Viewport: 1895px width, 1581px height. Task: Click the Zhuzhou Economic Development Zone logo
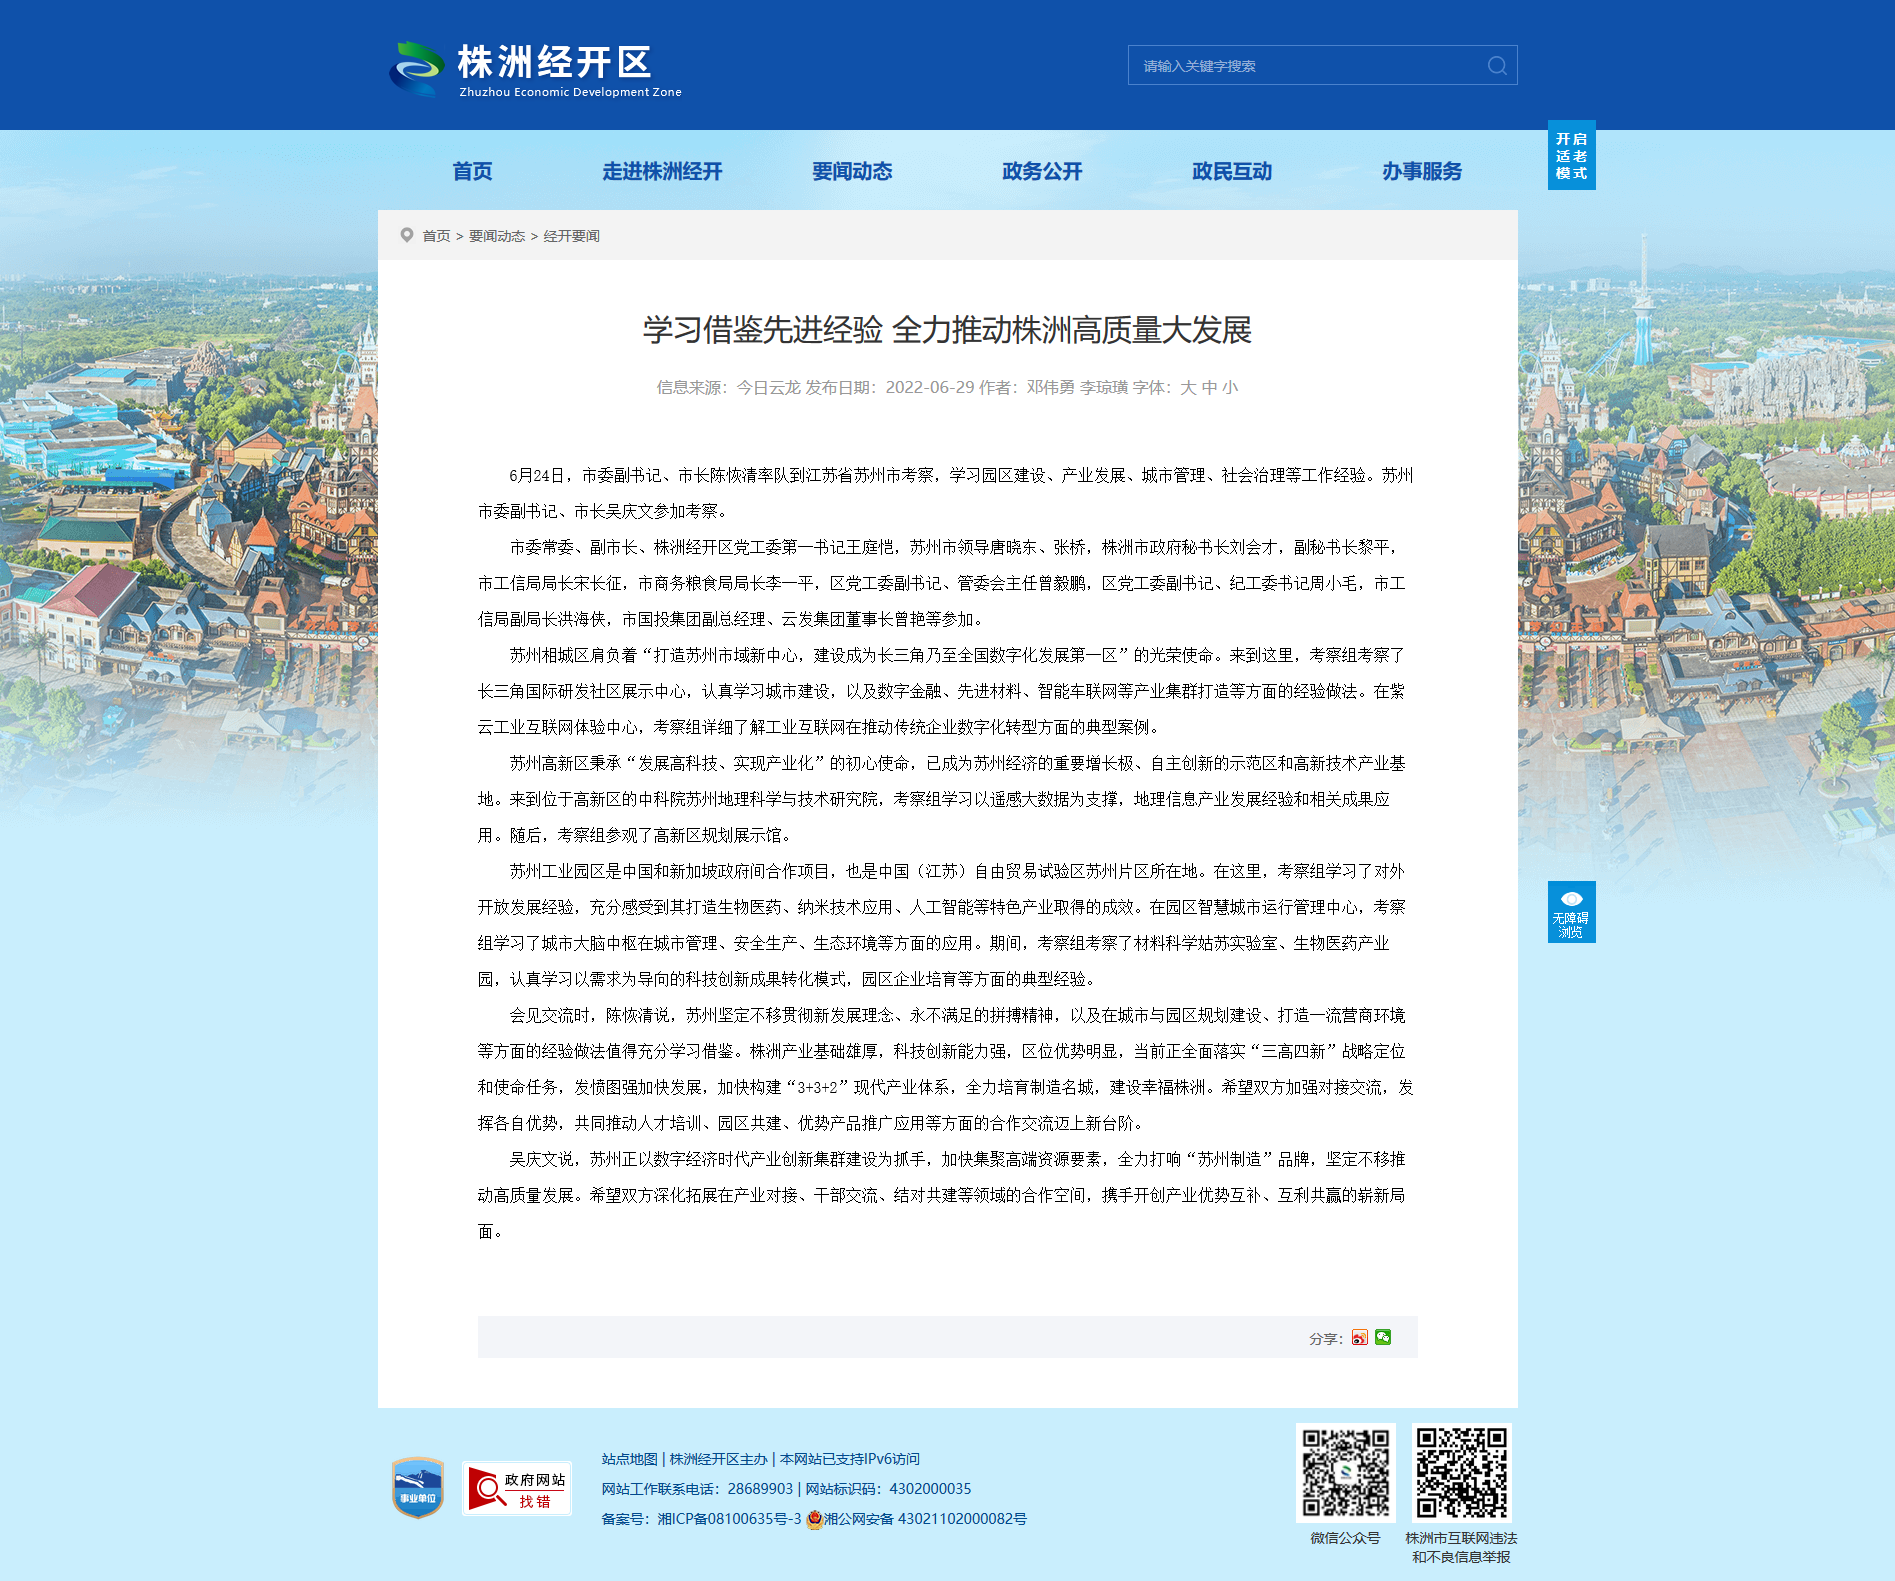536,69
